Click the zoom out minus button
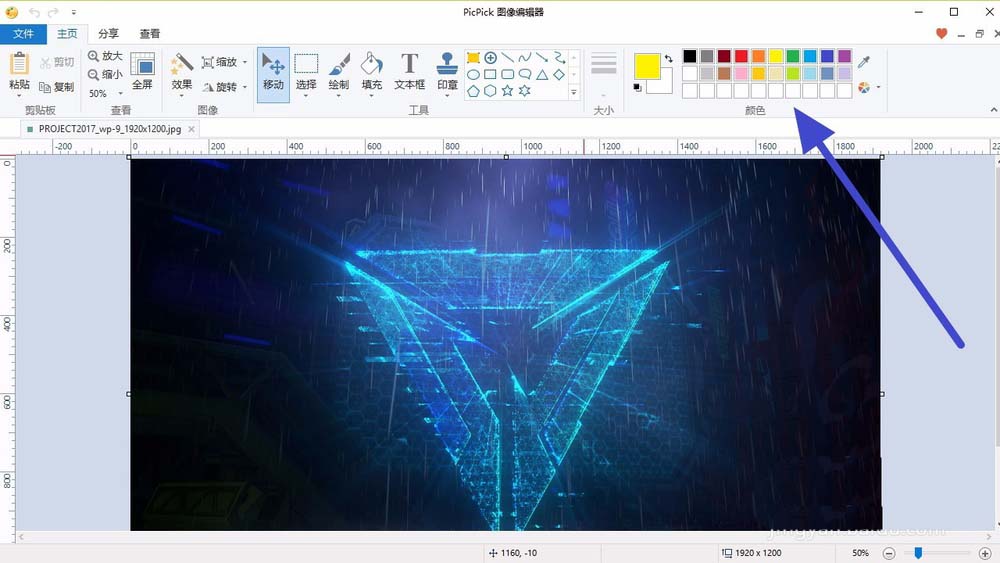 890,553
